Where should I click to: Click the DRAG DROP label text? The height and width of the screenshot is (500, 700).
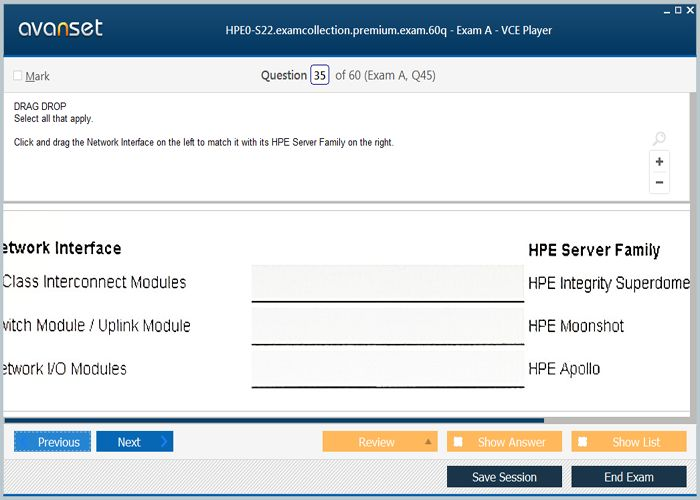pos(40,106)
